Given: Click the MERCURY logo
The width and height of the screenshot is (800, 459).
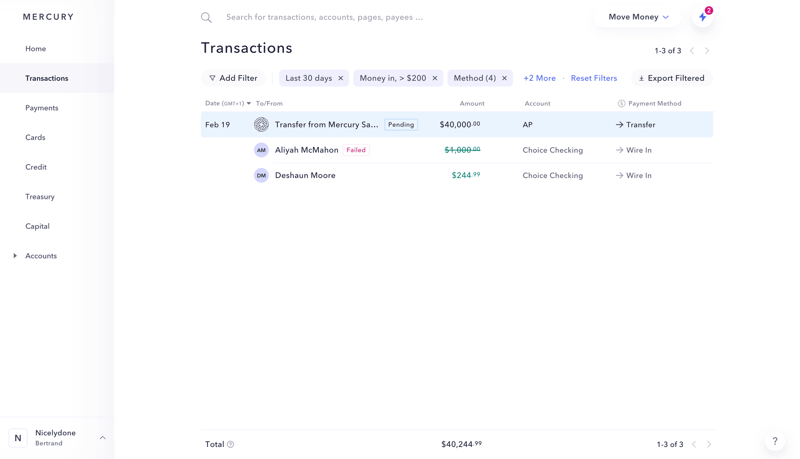Looking at the screenshot, I should [x=48, y=17].
